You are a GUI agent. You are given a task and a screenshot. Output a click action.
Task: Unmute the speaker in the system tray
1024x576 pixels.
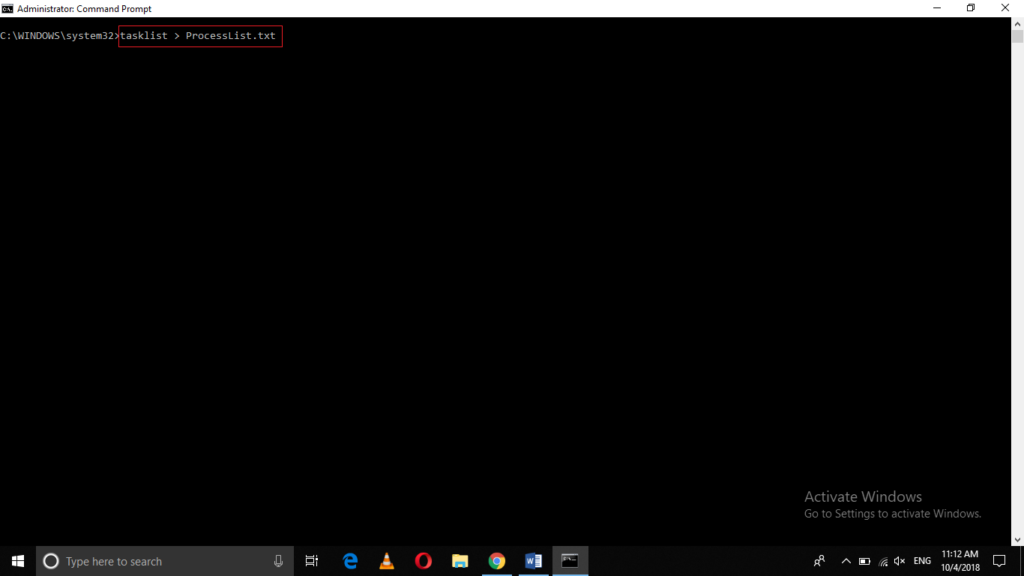point(898,561)
